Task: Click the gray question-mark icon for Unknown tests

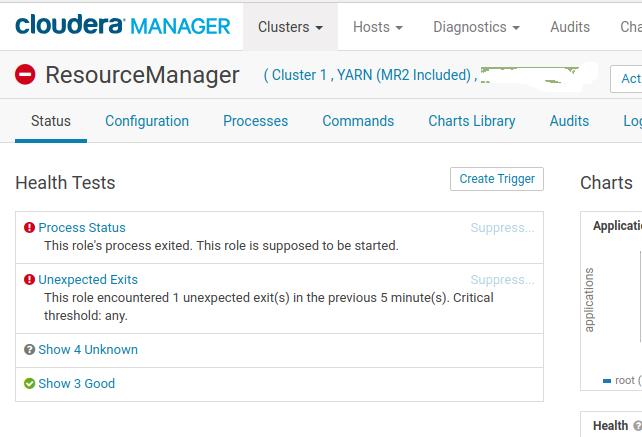Action: point(30,350)
